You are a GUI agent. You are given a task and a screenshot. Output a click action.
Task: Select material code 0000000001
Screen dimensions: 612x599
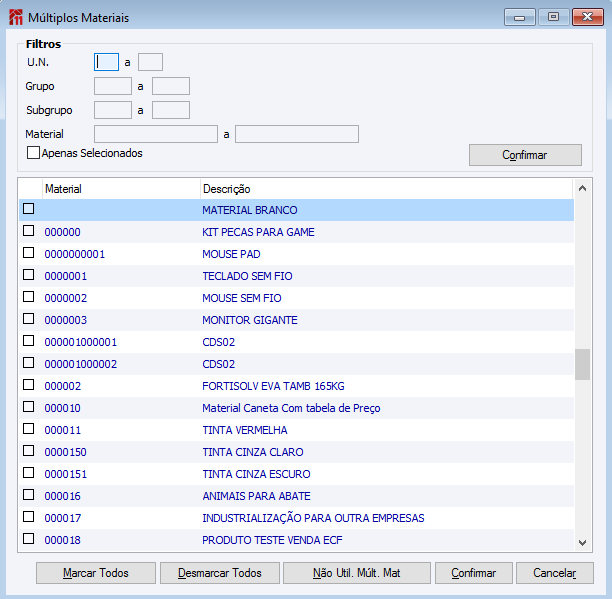coord(75,254)
